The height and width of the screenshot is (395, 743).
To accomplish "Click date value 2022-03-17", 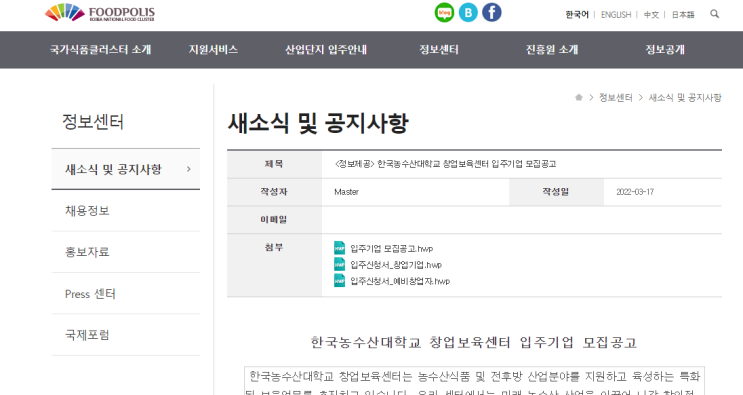I will (x=635, y=192).
